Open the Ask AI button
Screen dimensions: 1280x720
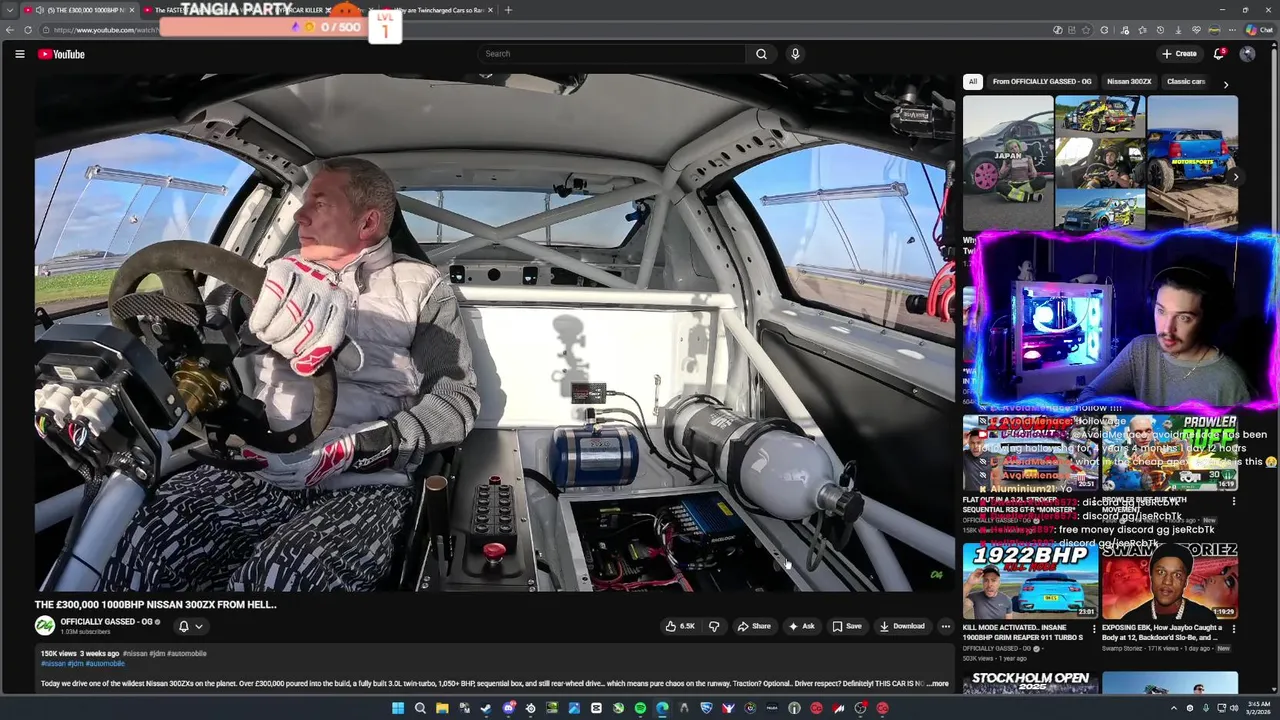pyautogui.click(x=802, y=626)
